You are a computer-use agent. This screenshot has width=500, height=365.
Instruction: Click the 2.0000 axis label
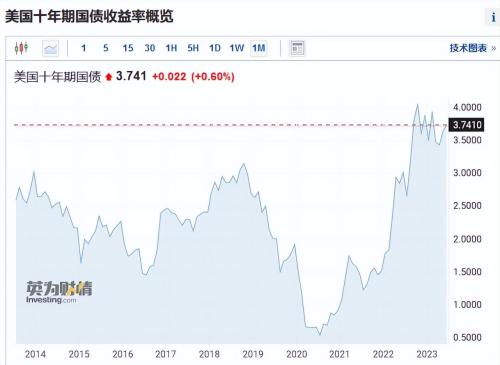[x=467, y=239]
